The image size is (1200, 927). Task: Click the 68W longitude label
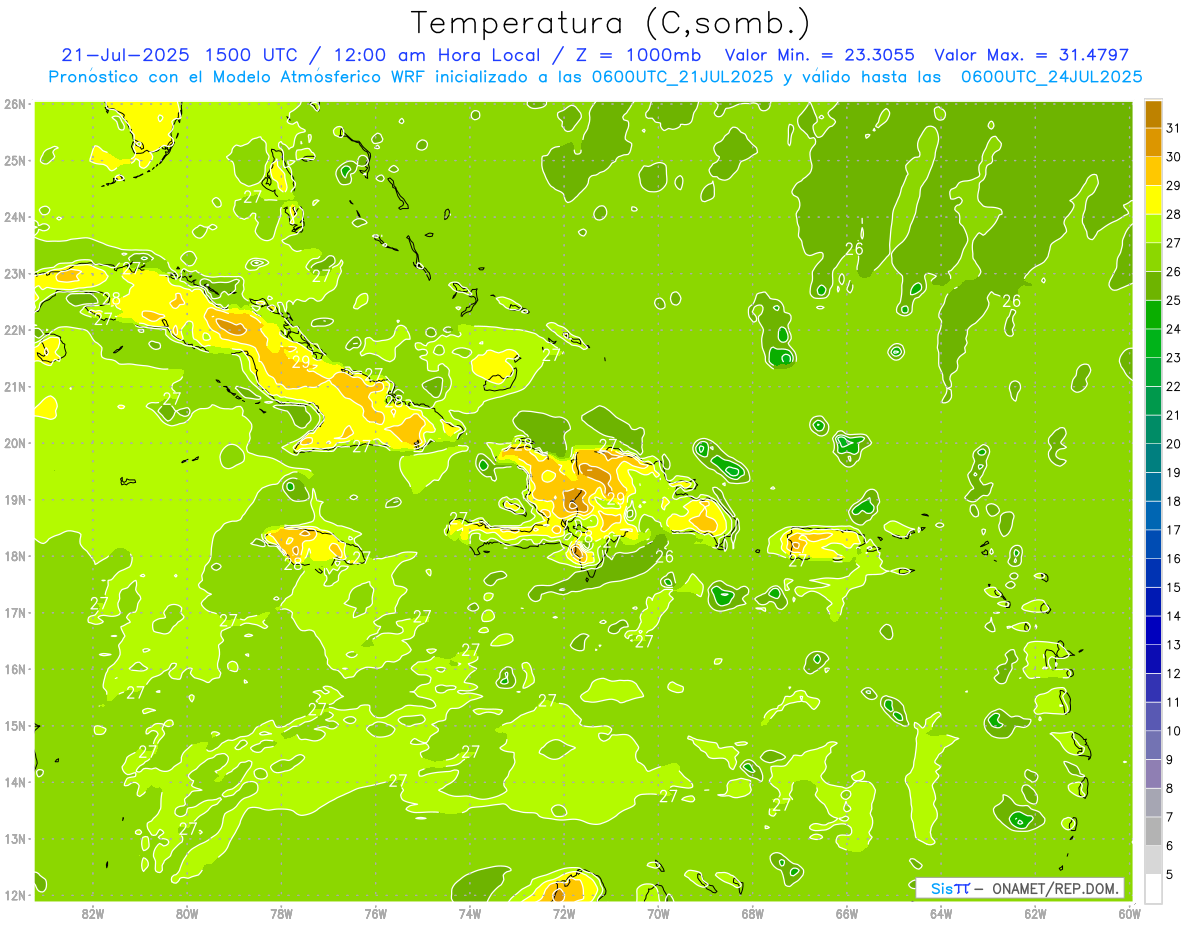(753, 913)
